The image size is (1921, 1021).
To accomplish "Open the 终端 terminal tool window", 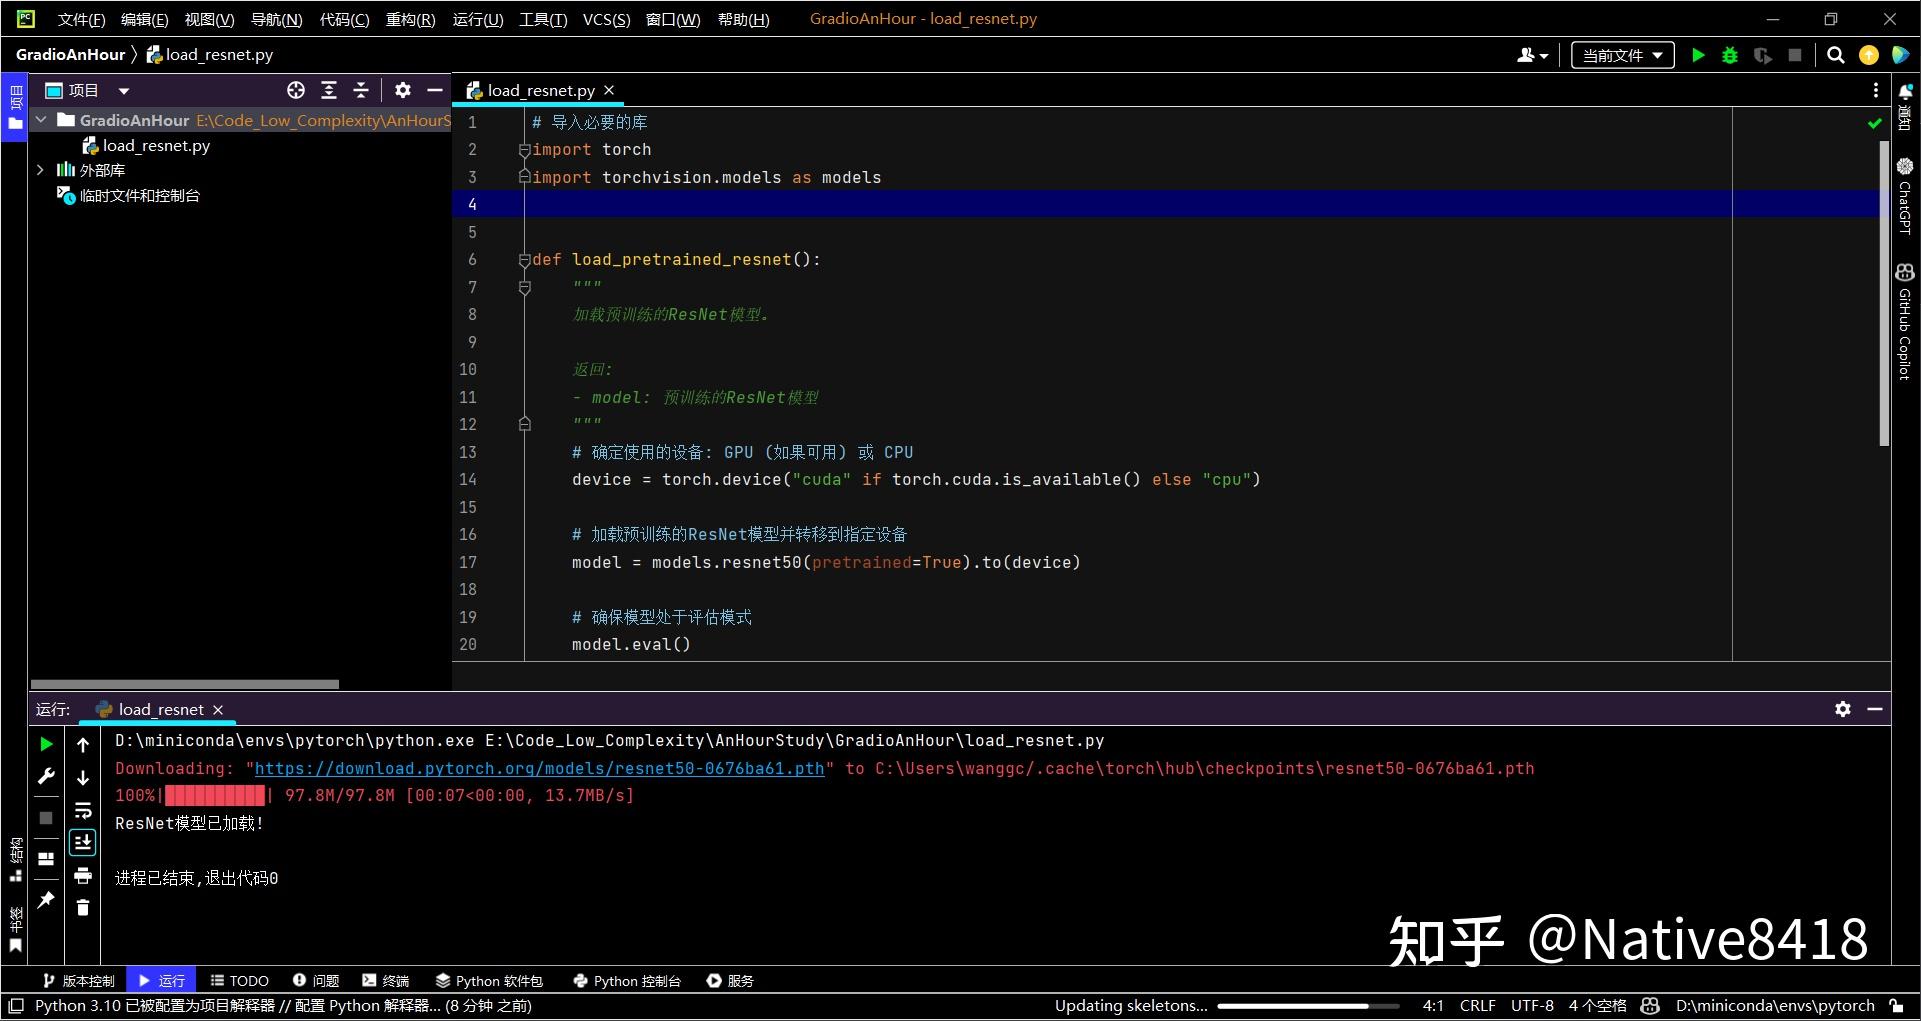I will coord(386,981).
